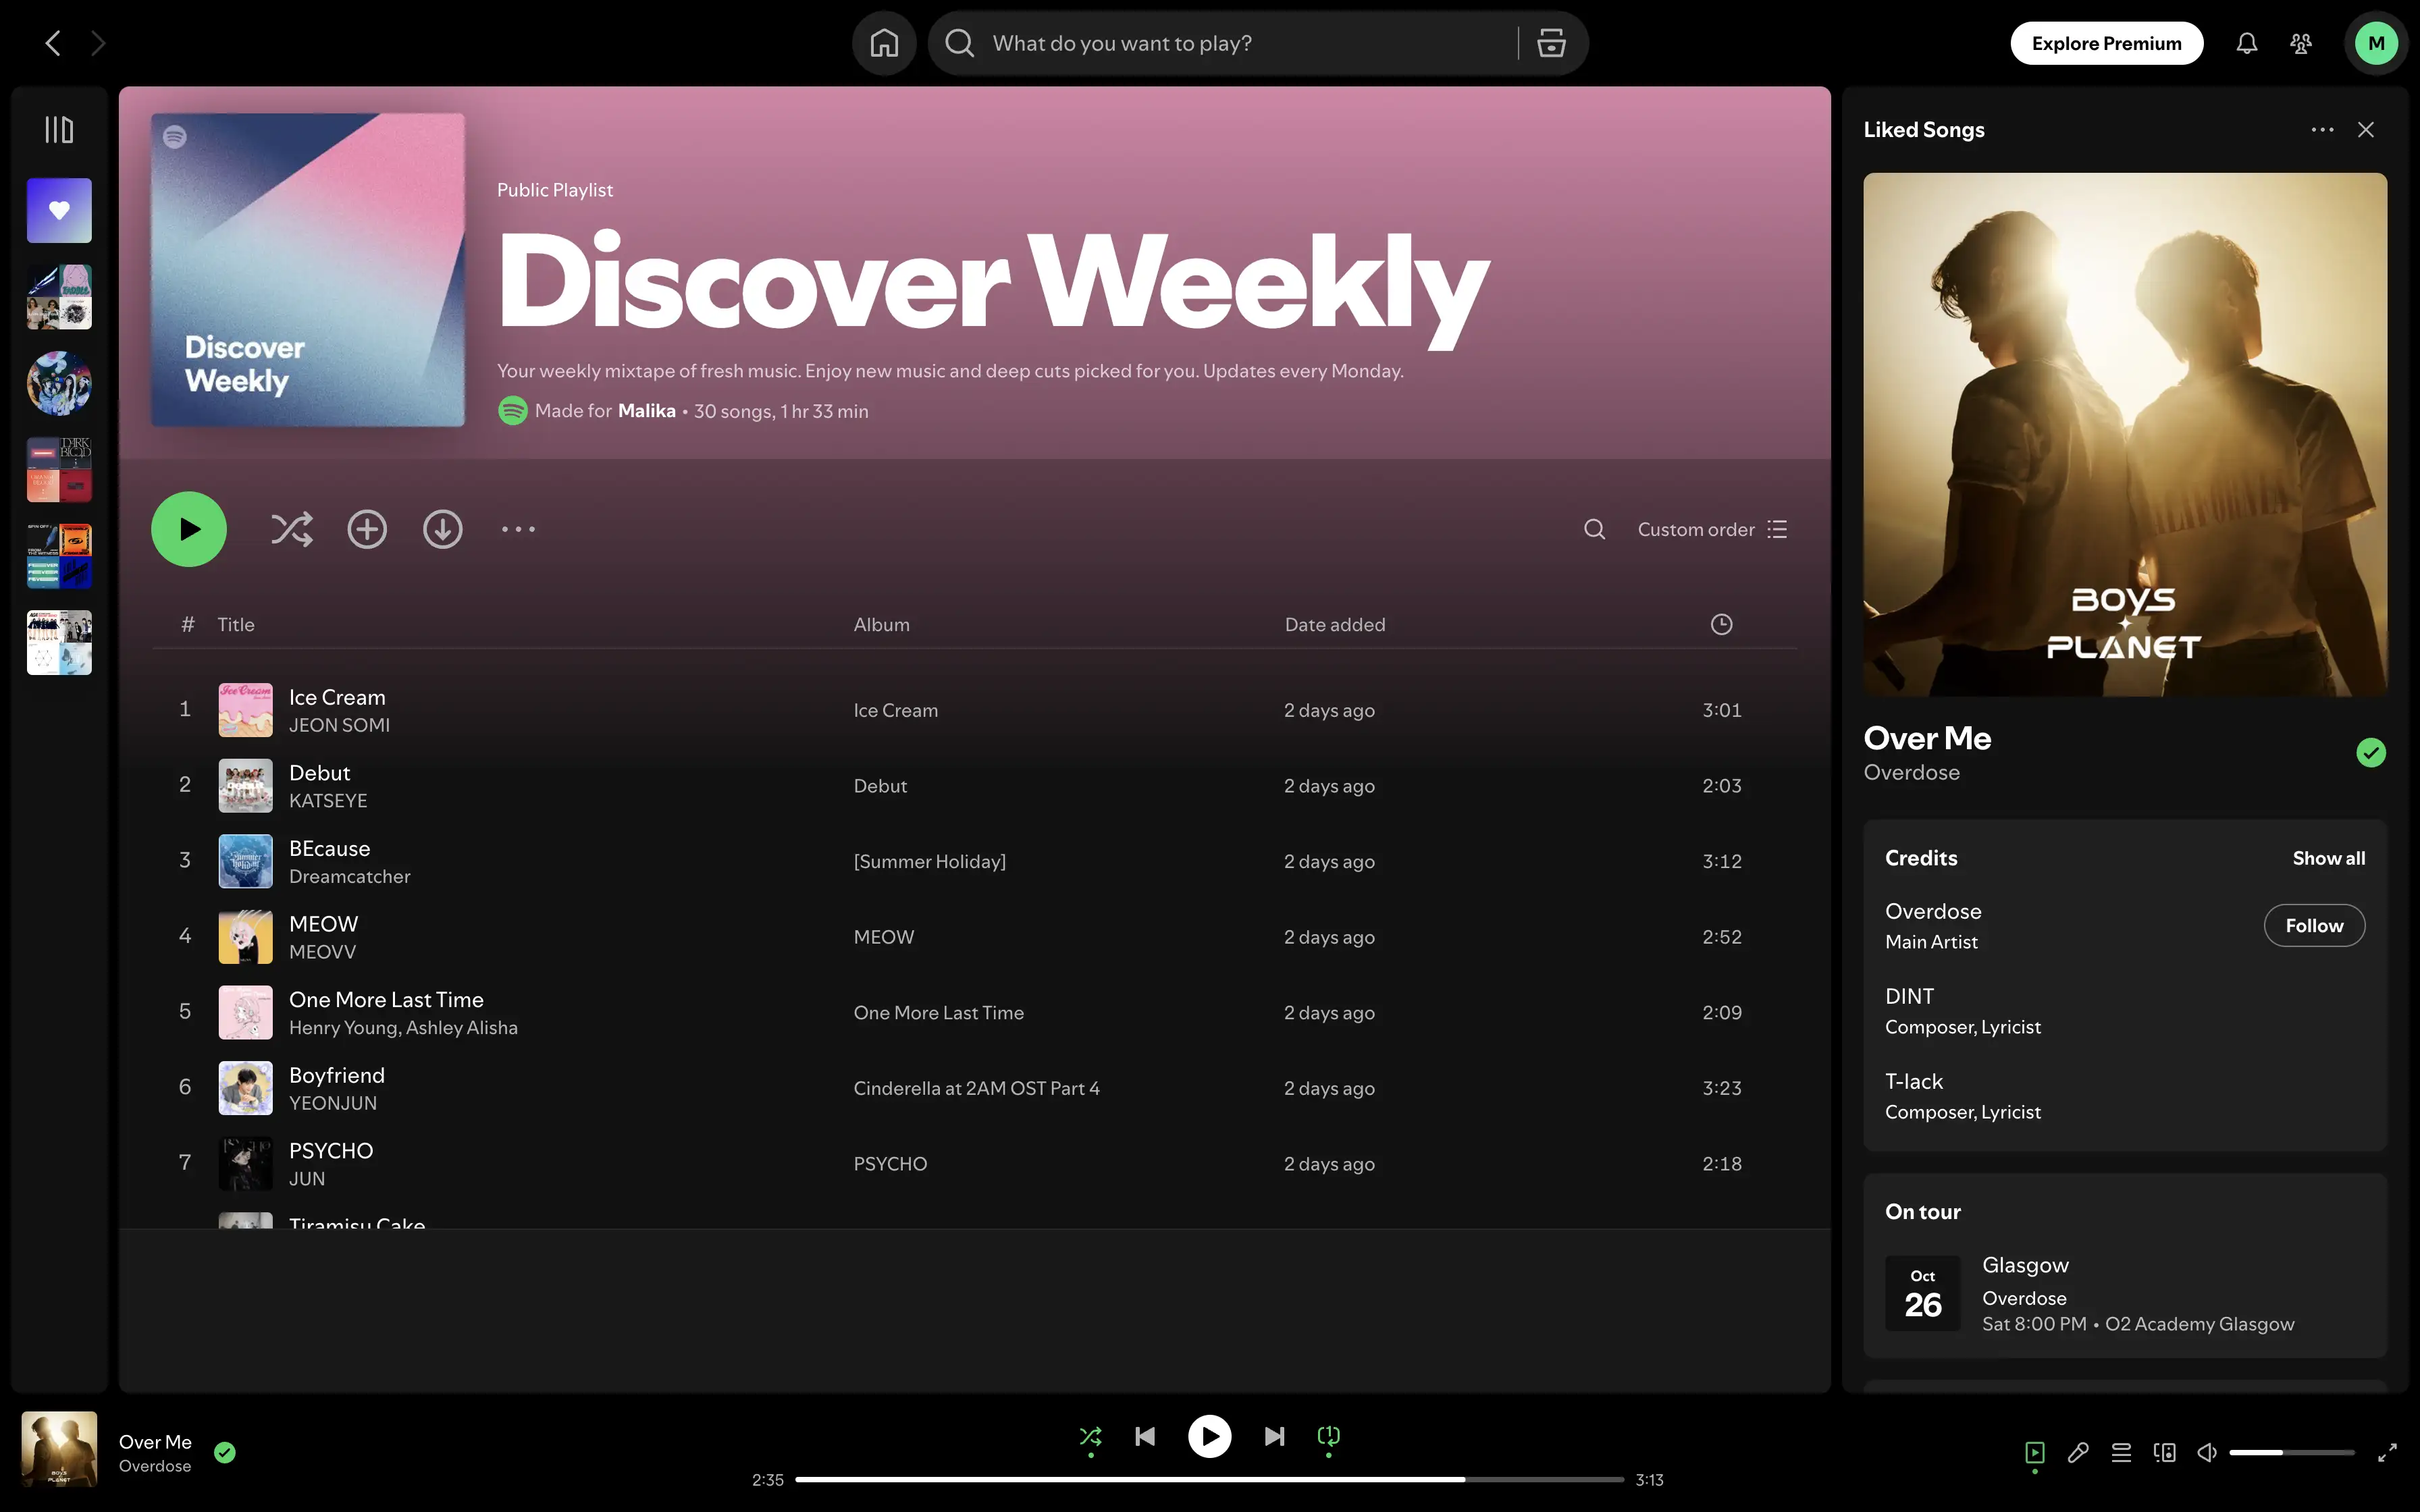2420x1512 pixels.
Task: Skip to previous track
Action: [x=1145, y=1437]
